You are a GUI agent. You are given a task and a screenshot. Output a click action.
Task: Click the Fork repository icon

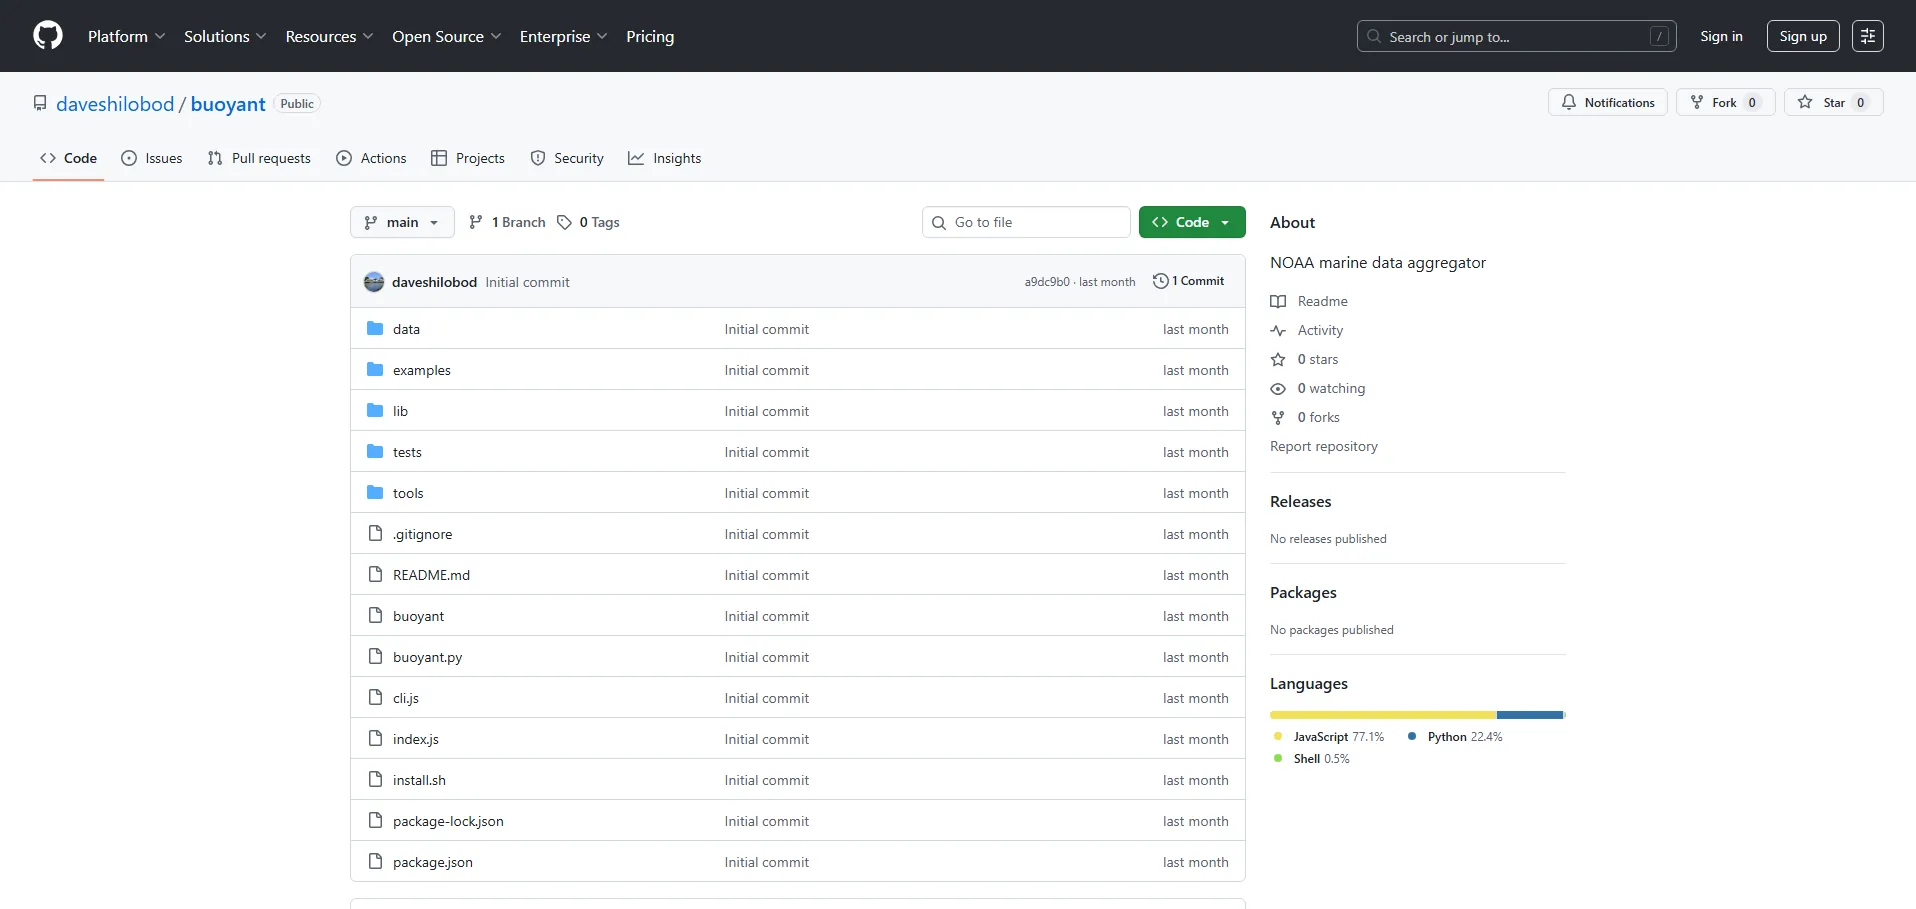pos(1697,102)
